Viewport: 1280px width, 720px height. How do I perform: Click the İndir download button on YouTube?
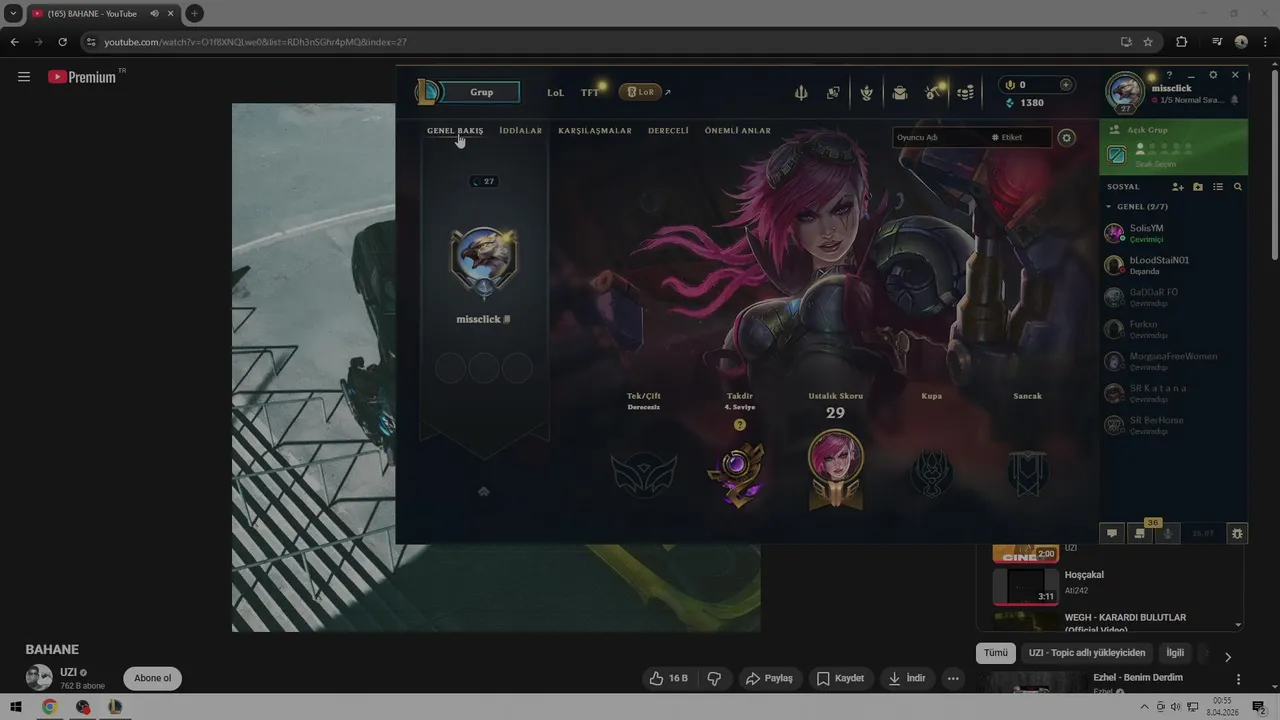click(x=906, y=678)
